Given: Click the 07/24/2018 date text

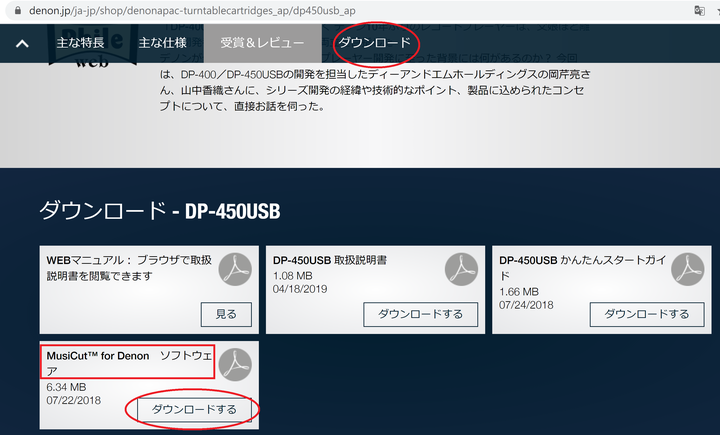Looking at the screenshot, I should click(x=526, y=305).
